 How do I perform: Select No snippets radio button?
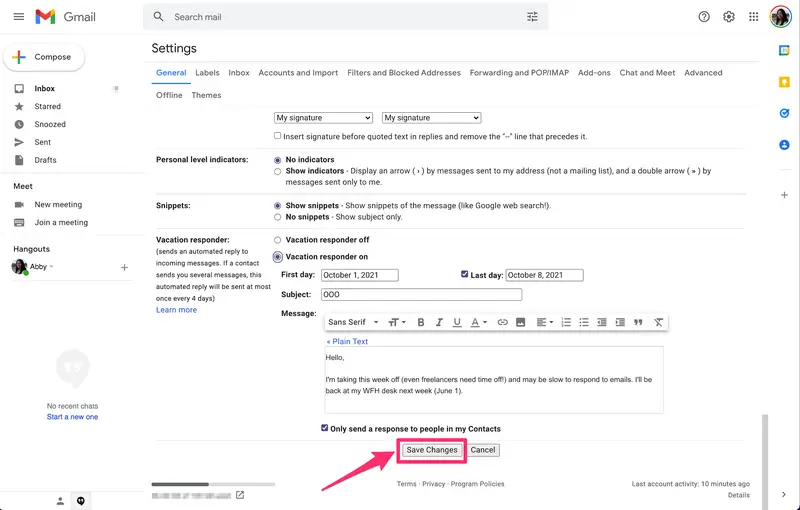click(278, 217)
